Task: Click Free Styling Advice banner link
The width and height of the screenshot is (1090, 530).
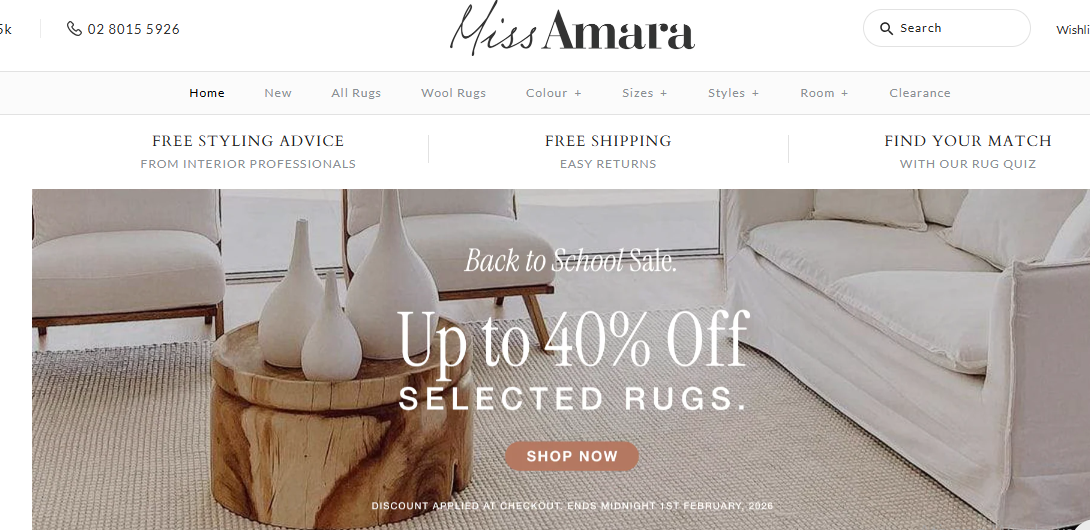Action: [x=248, y=152]
